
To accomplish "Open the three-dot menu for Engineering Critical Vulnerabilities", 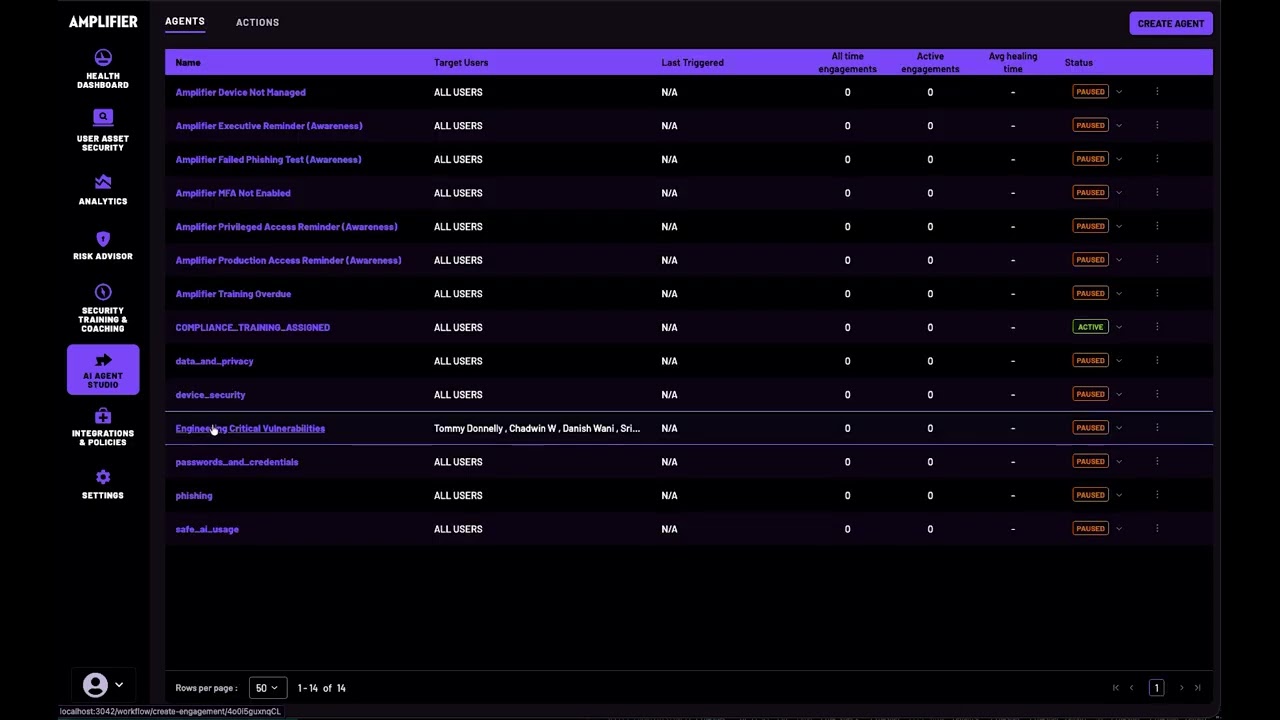I will pyautogui.click(x=1157, y=428).
